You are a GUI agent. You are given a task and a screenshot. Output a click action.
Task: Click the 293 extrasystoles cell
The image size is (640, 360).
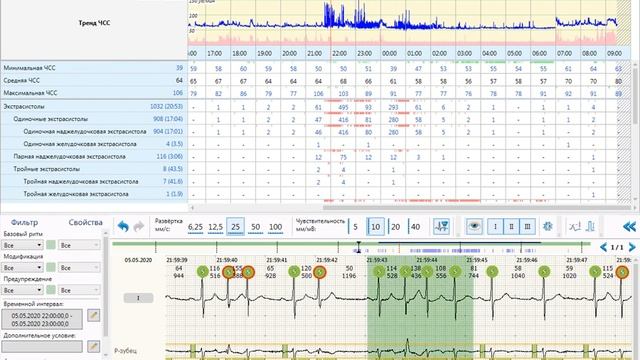[393, 107]
